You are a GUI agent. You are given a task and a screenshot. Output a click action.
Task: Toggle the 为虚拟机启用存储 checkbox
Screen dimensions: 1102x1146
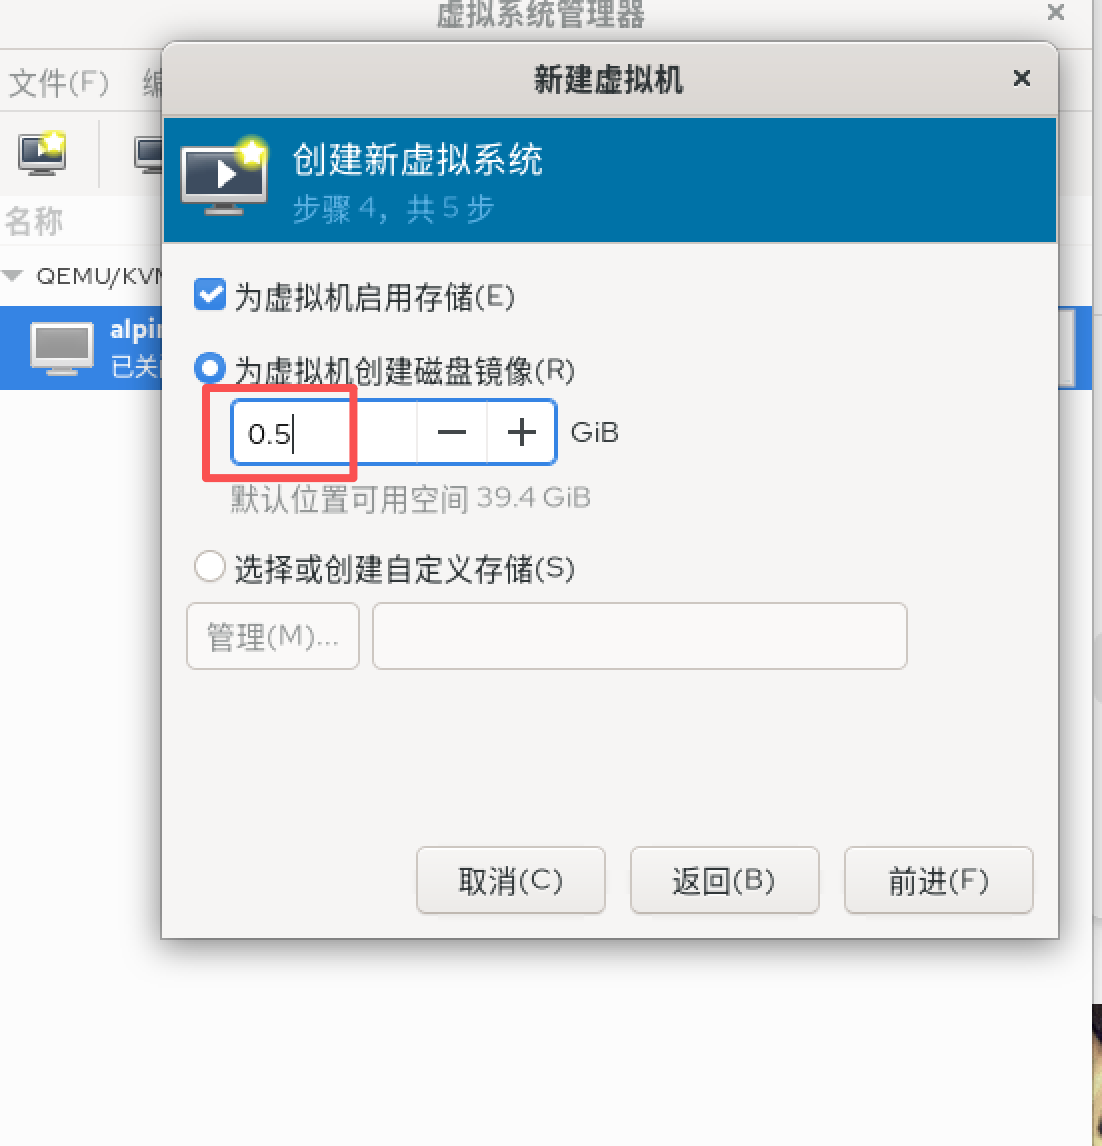(210, 295)
